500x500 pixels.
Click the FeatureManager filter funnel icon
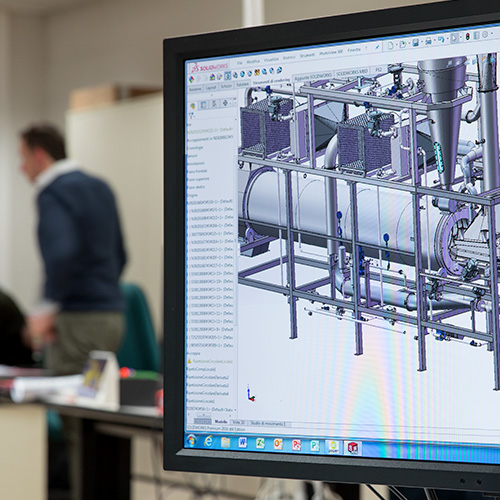(191, 116)
